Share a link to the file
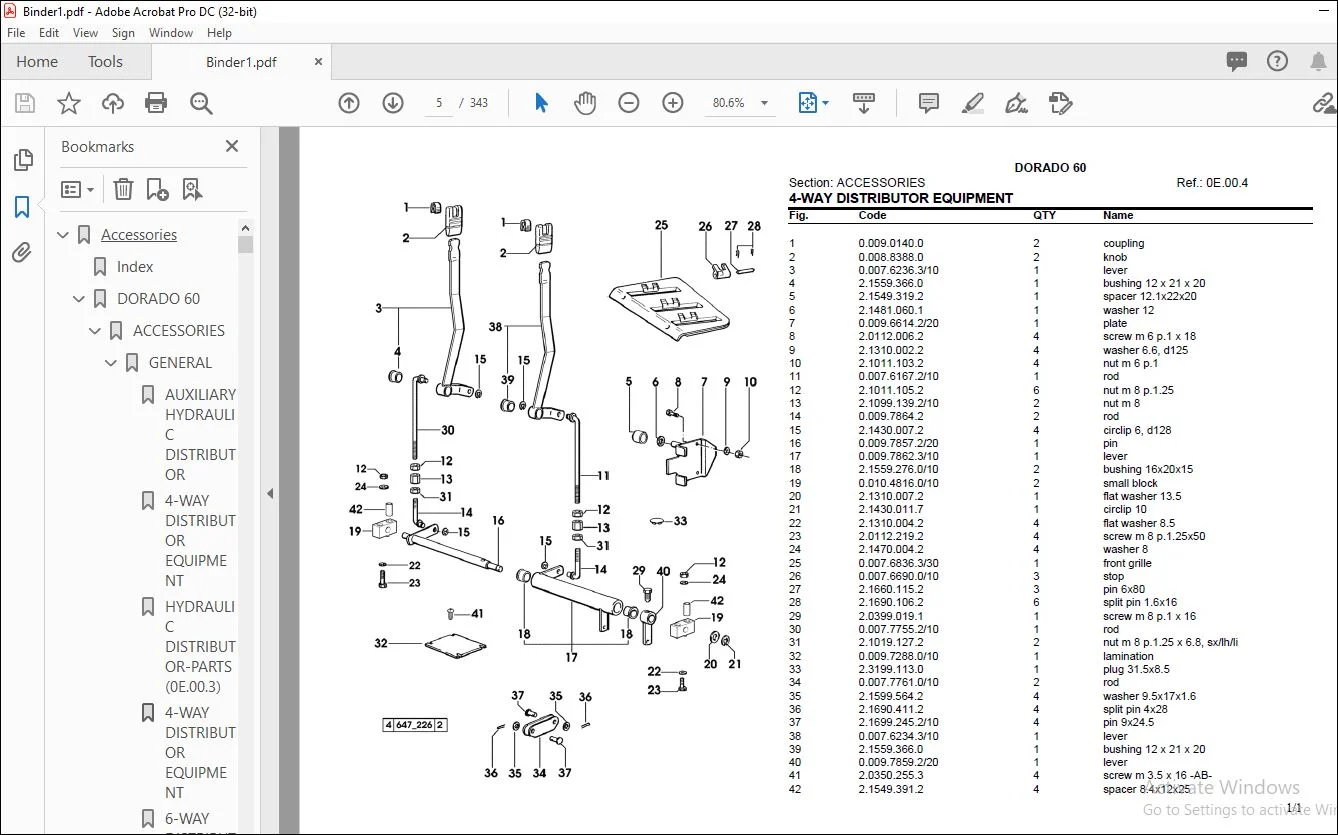Viewport: 1338px width, 835px height. tap(1325, 103)
